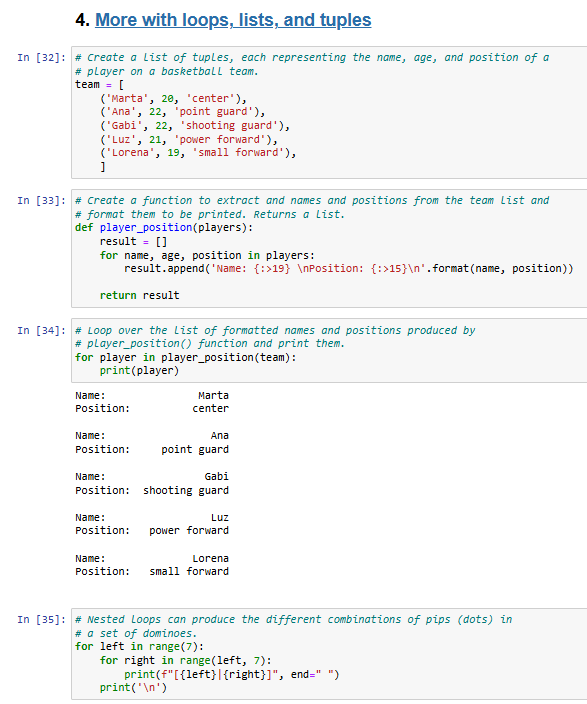The width and height of the screenshot is (587, 704).
Task: Click the comment '# player on a basketball team.'
Action: coord(167,71)
